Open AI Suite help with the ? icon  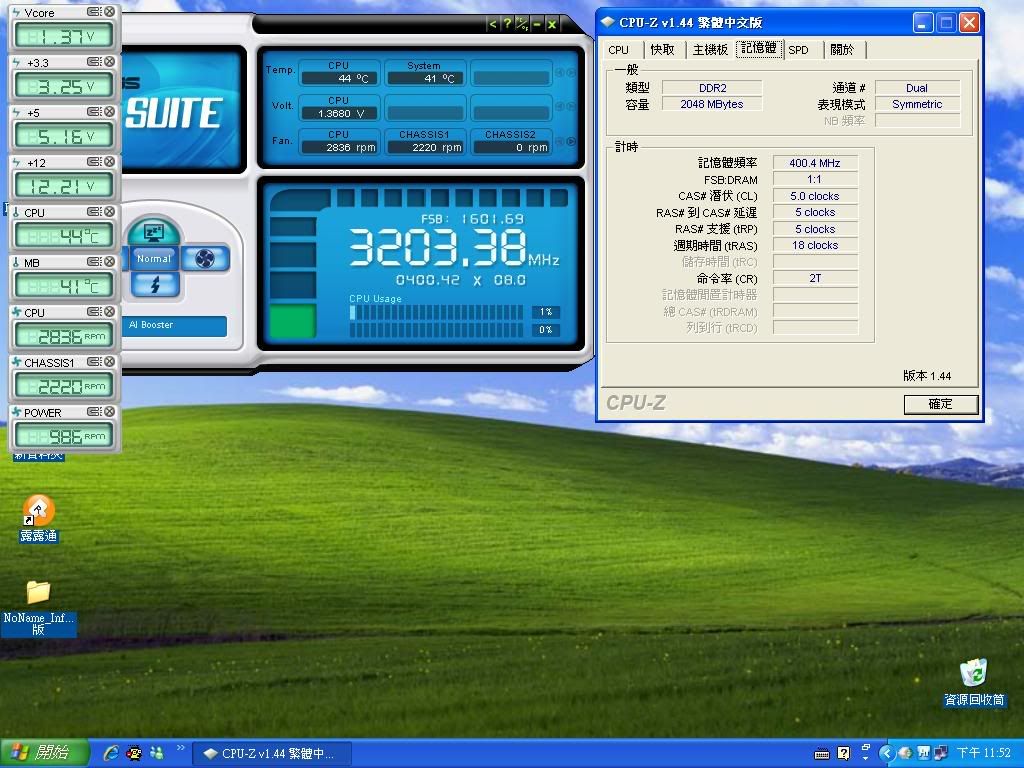507,24
